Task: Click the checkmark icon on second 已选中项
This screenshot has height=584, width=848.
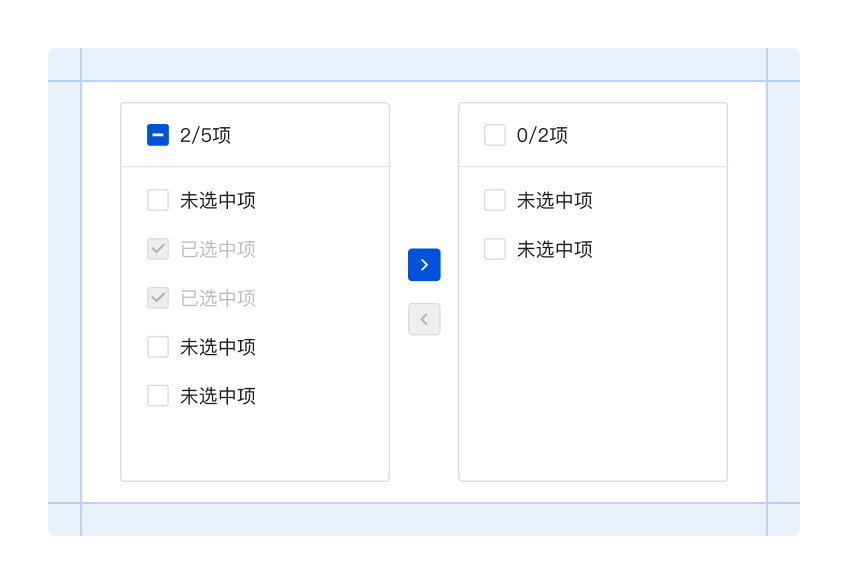Action: coord(157,298)
